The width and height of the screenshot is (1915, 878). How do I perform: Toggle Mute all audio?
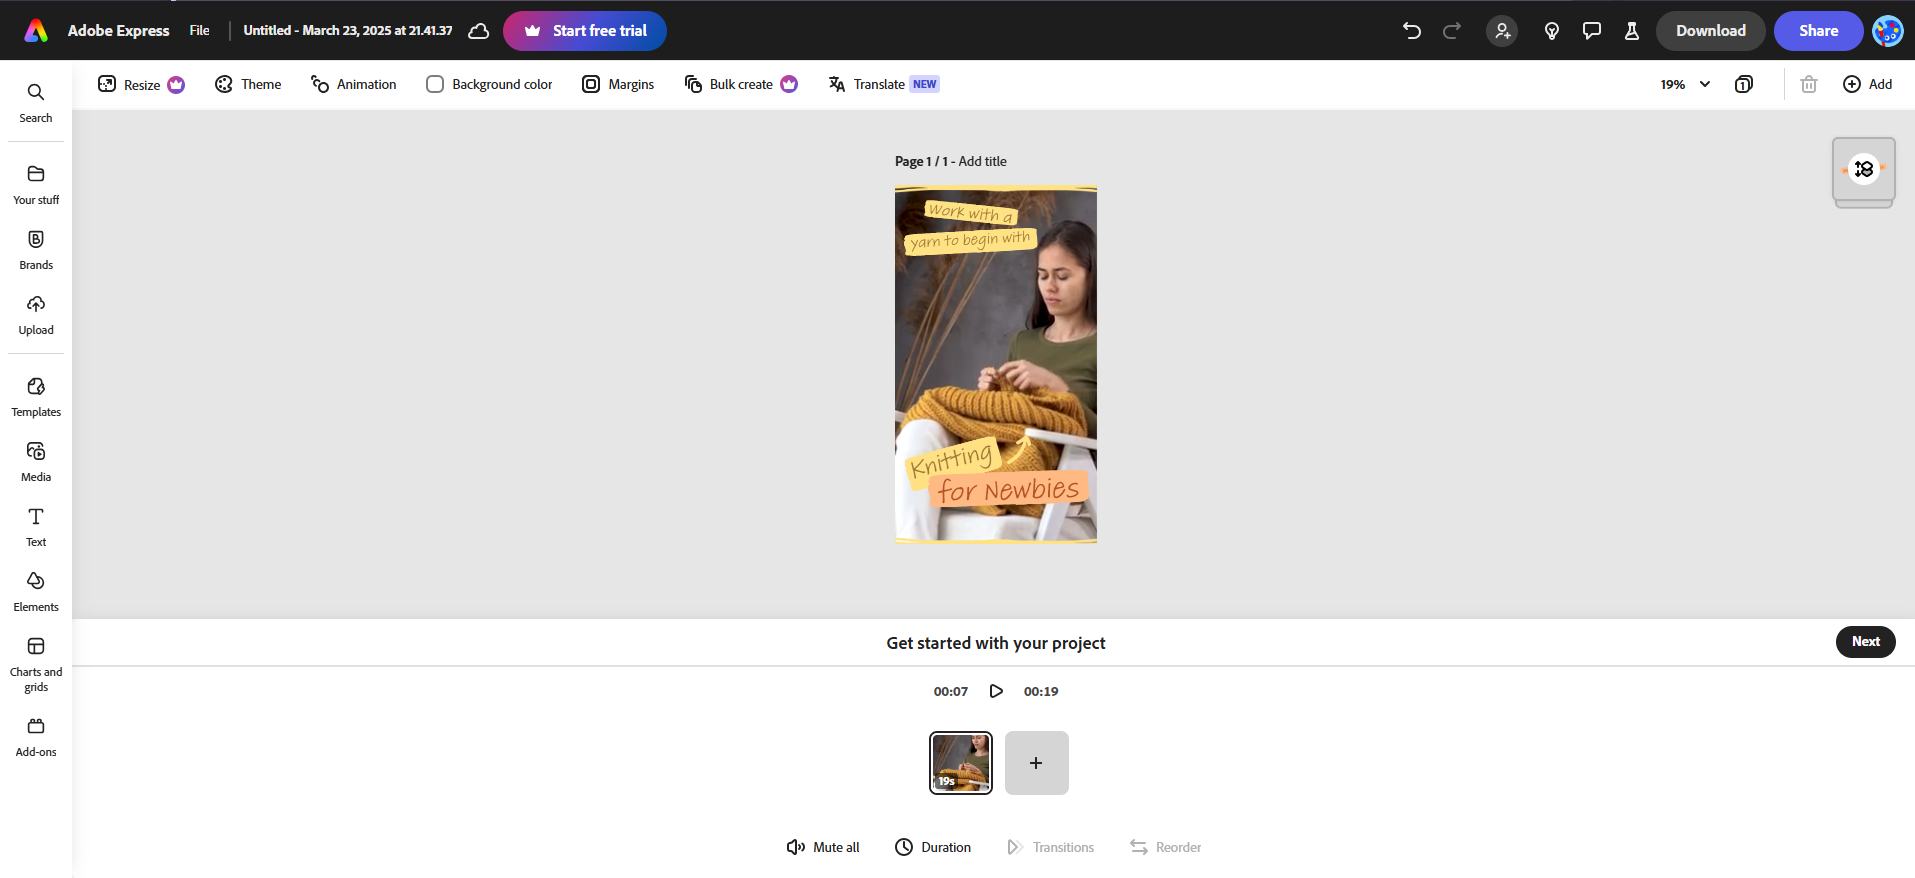(823, 847)
